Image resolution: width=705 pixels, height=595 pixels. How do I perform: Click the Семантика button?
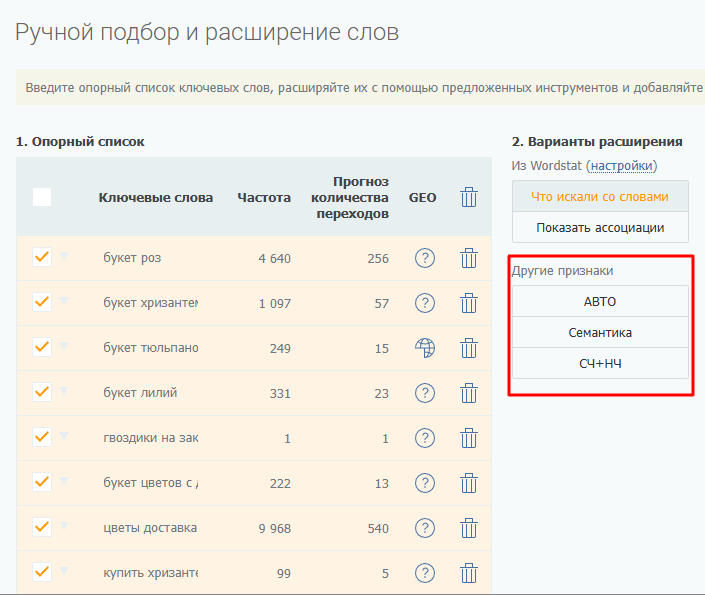click(600, 332)
